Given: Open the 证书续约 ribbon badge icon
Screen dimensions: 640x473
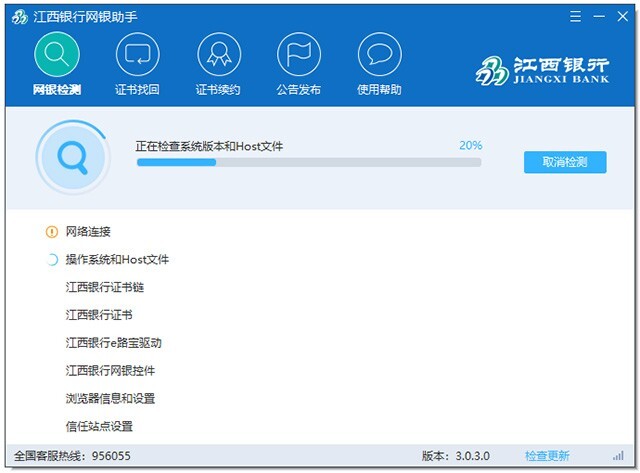Looking at the screenshot, I should tap(219, 54).
